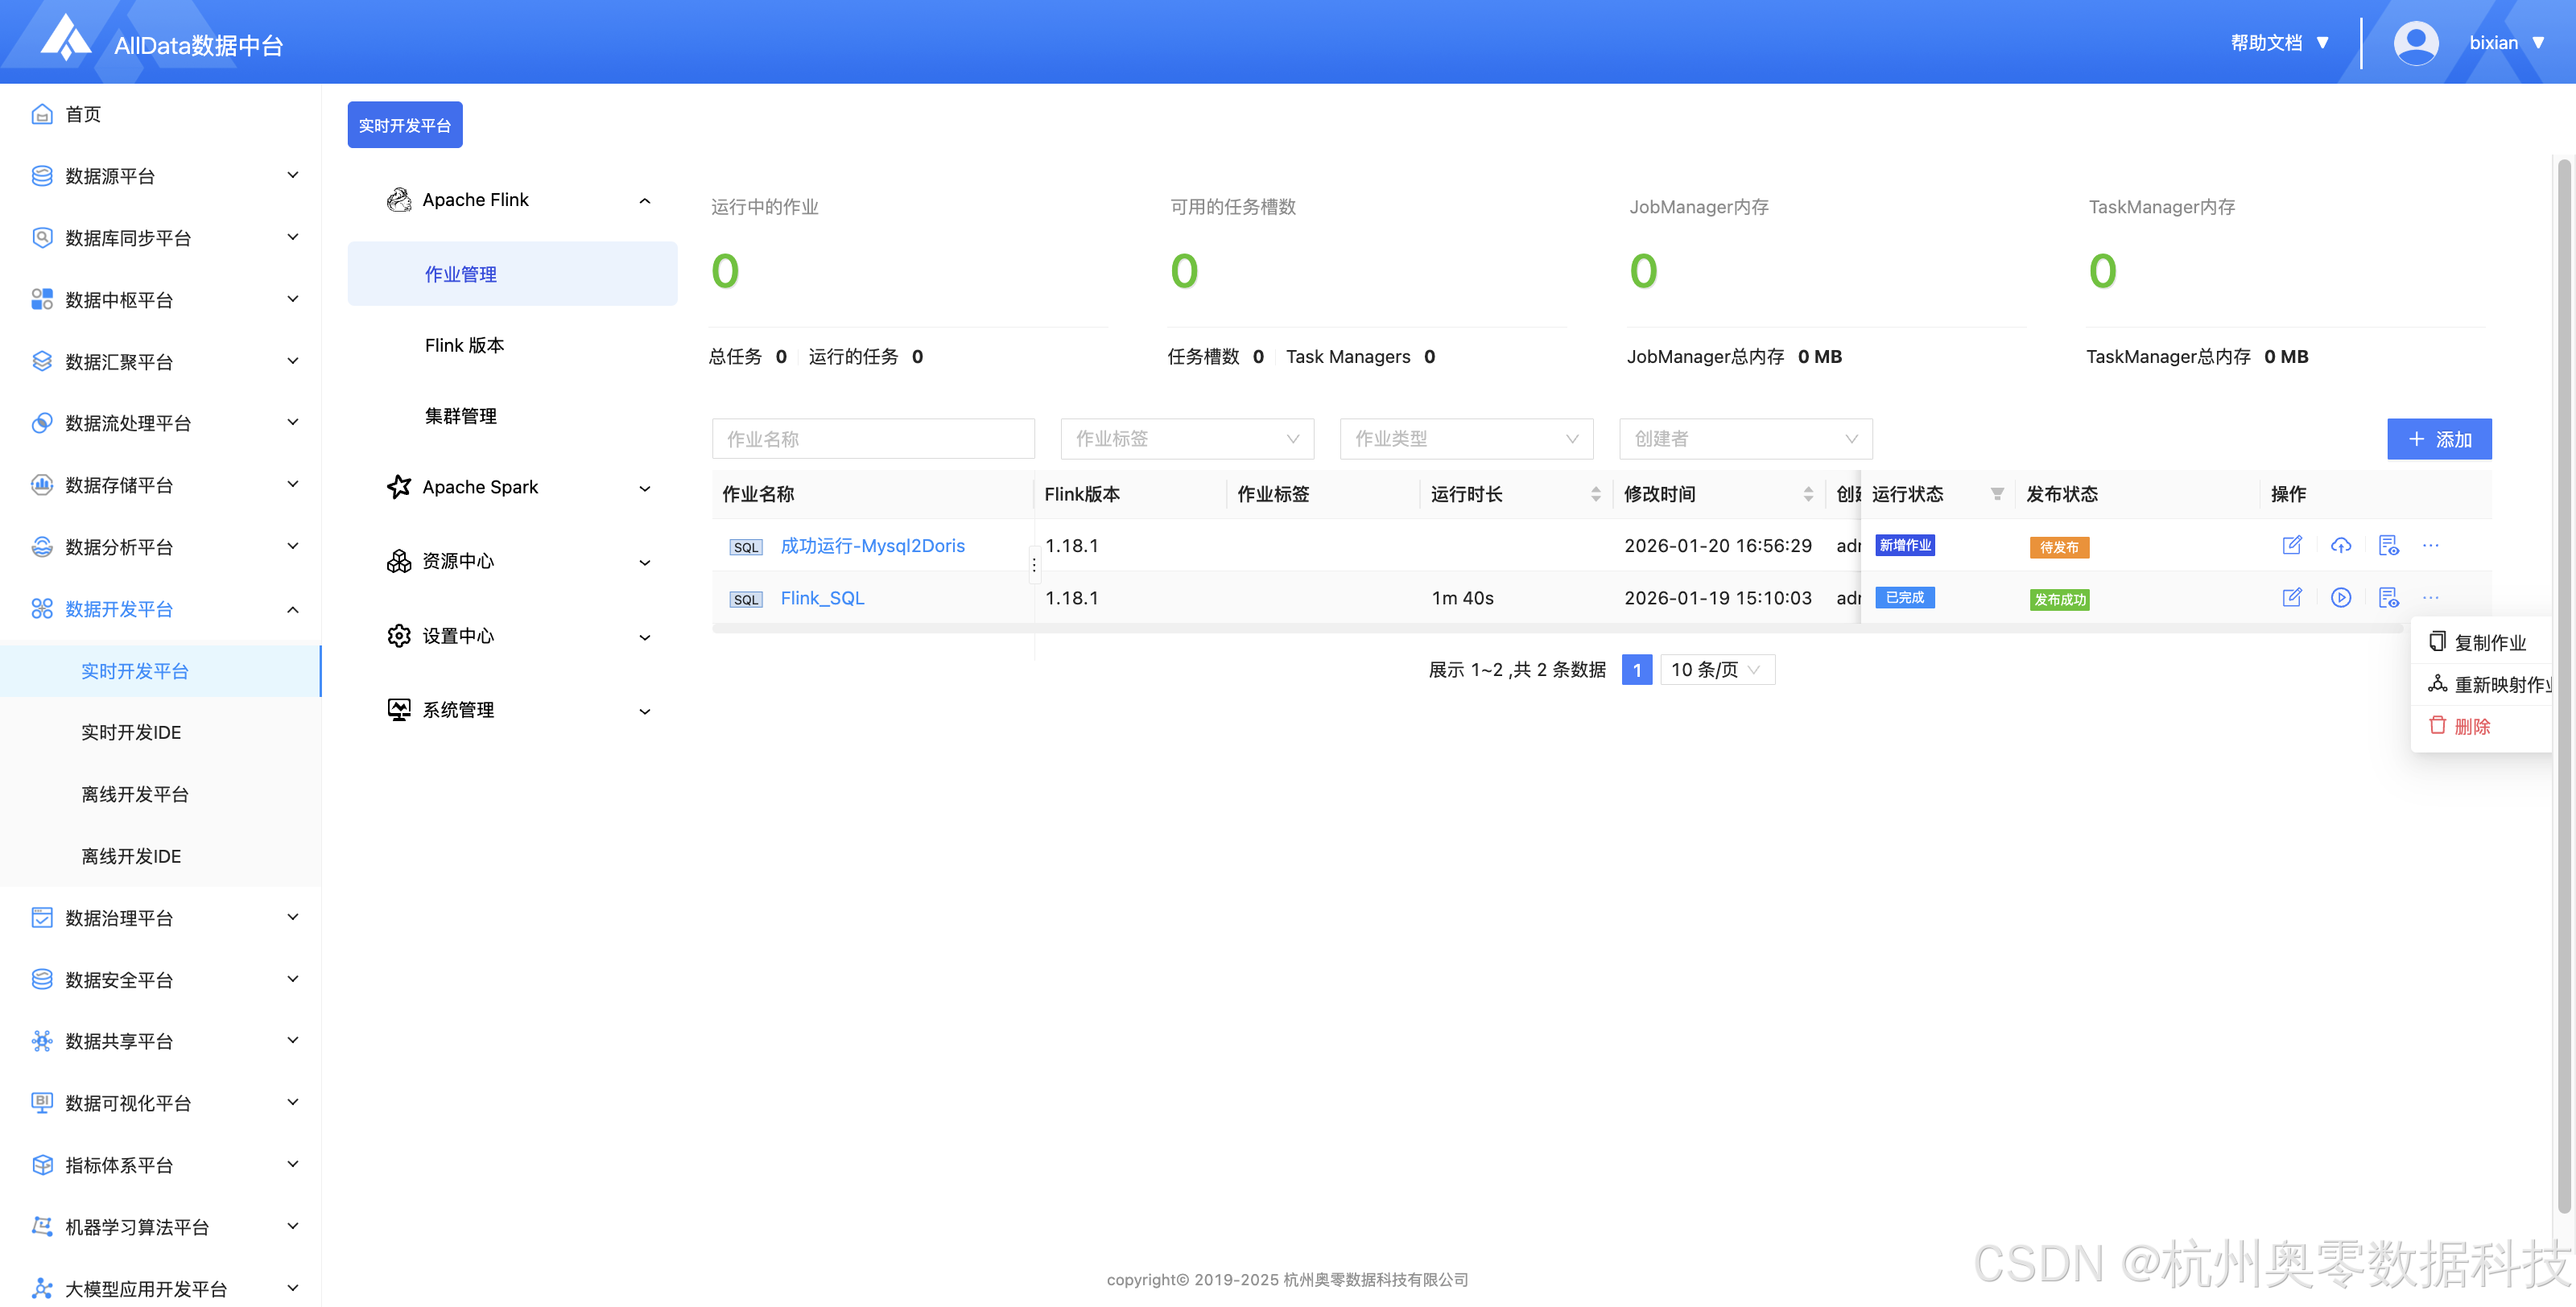Select 复制作业 from the context menu
2576x1307 pixels.
point(2488,643)
